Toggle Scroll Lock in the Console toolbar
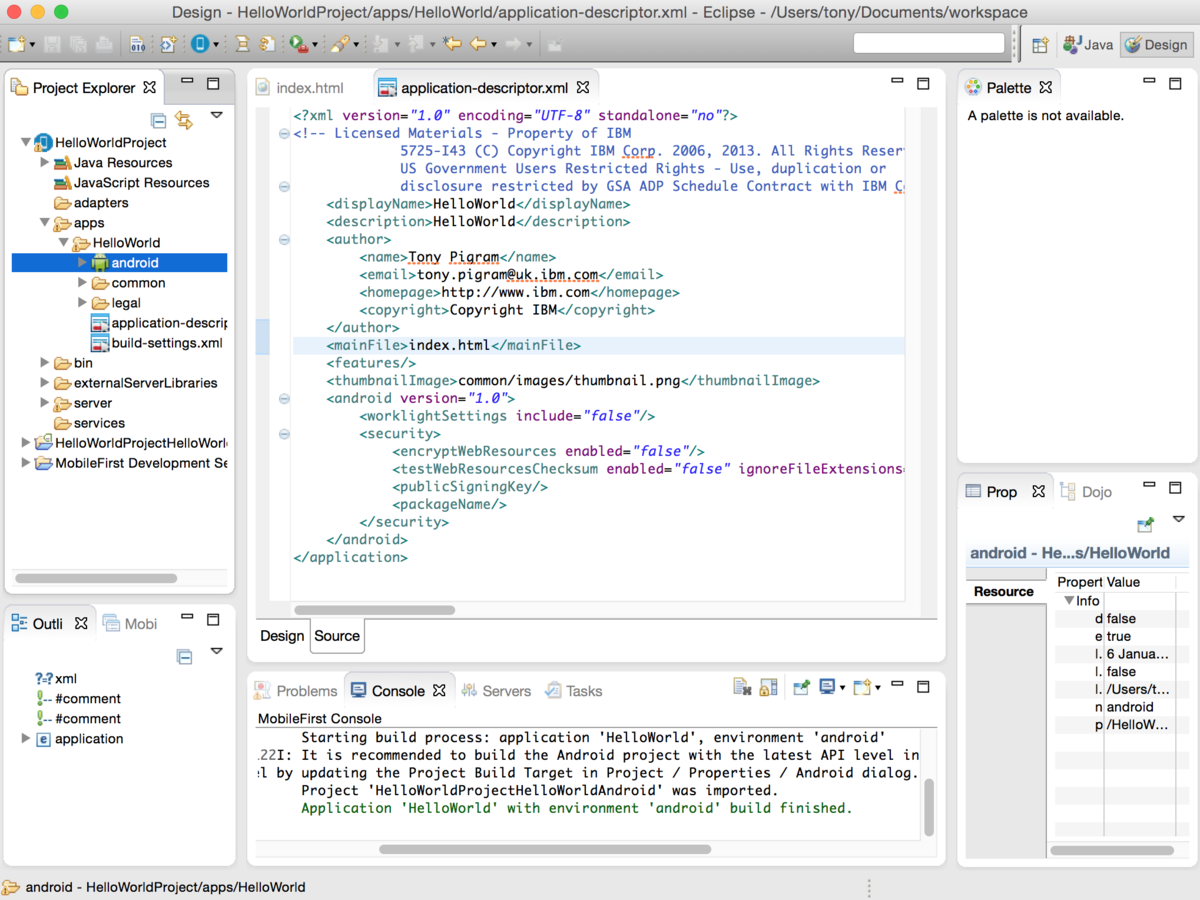The image size is (1200, 900). pos(768,688)
